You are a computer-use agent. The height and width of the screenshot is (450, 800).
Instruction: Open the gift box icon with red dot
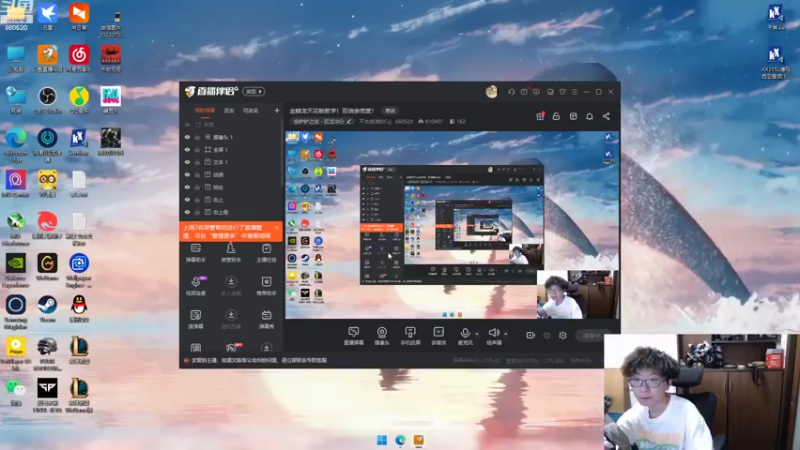tap(540, 116)
